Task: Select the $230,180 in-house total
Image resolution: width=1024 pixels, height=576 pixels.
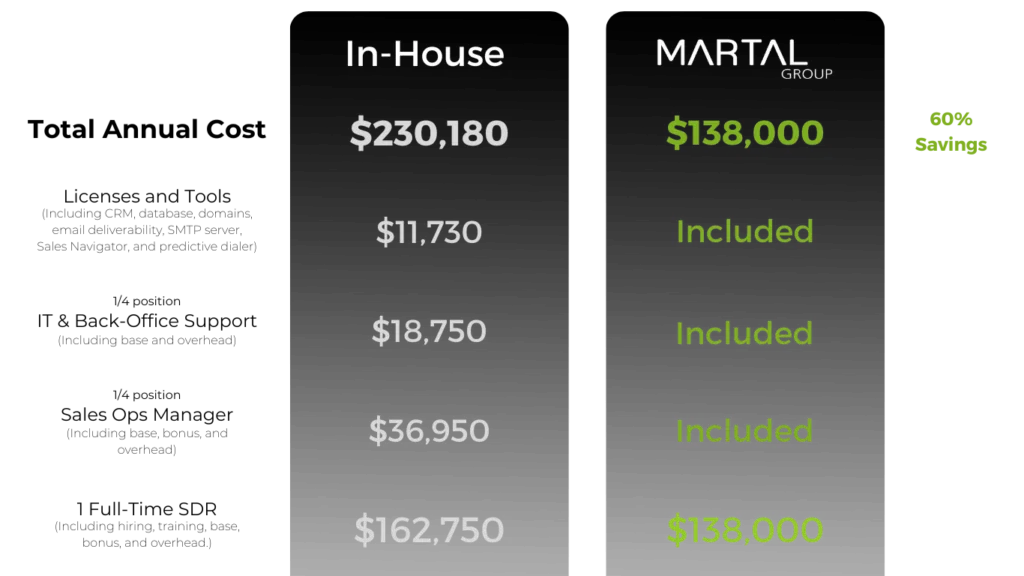Action: click(429, 133)
